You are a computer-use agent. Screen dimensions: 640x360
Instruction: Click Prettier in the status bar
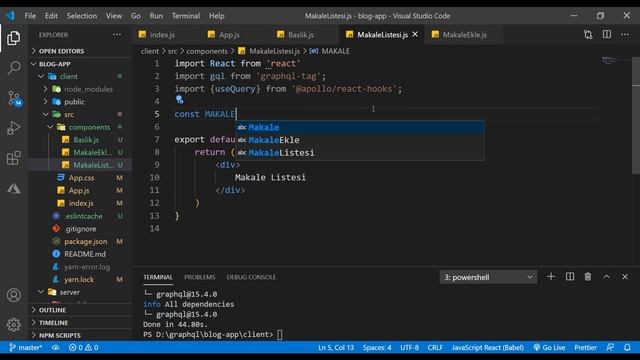pos(585,347)
